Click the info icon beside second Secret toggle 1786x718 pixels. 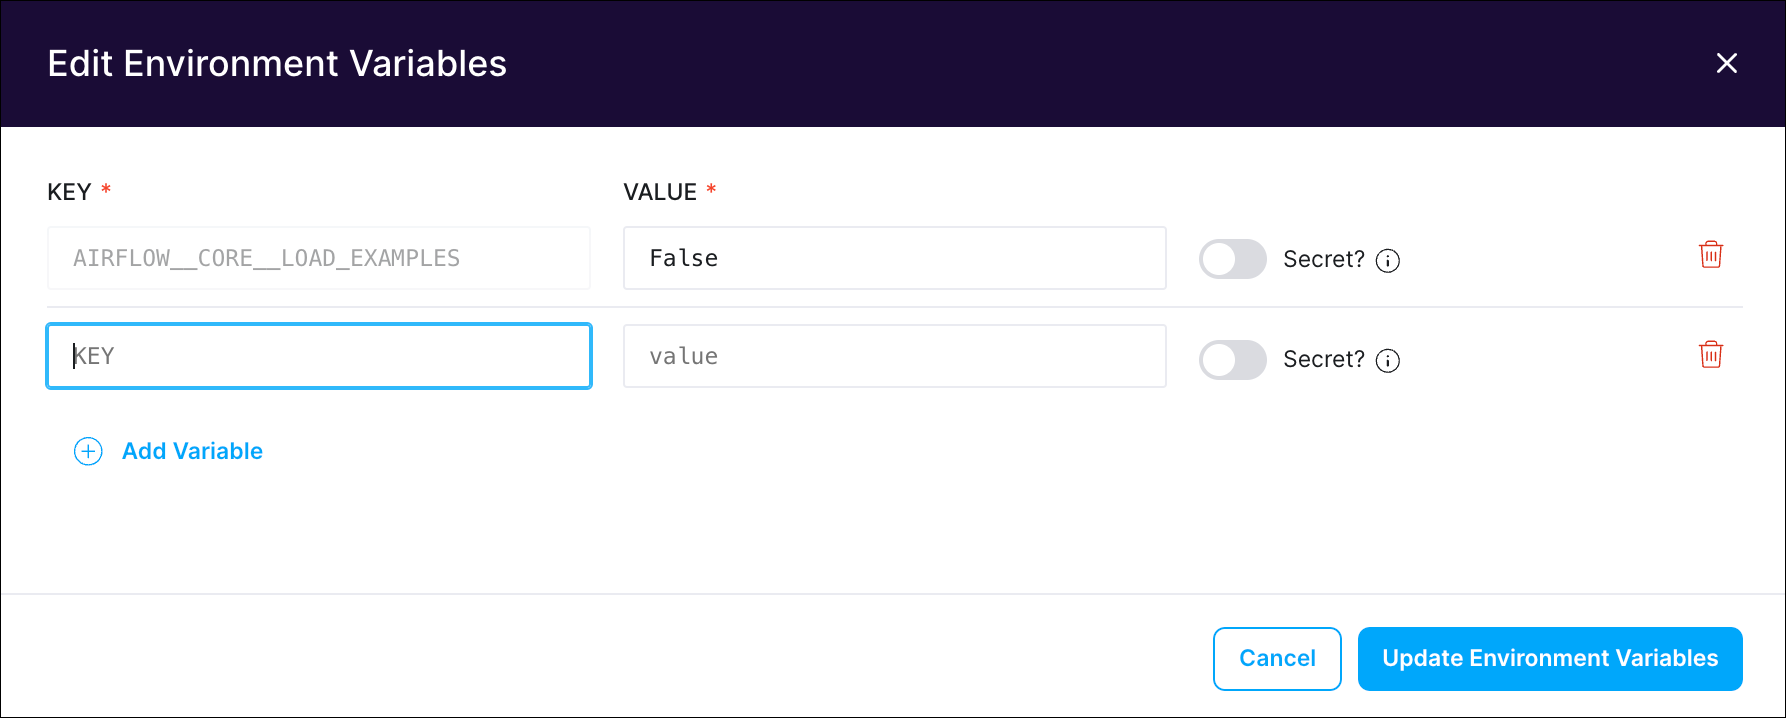coord(1388,361)
